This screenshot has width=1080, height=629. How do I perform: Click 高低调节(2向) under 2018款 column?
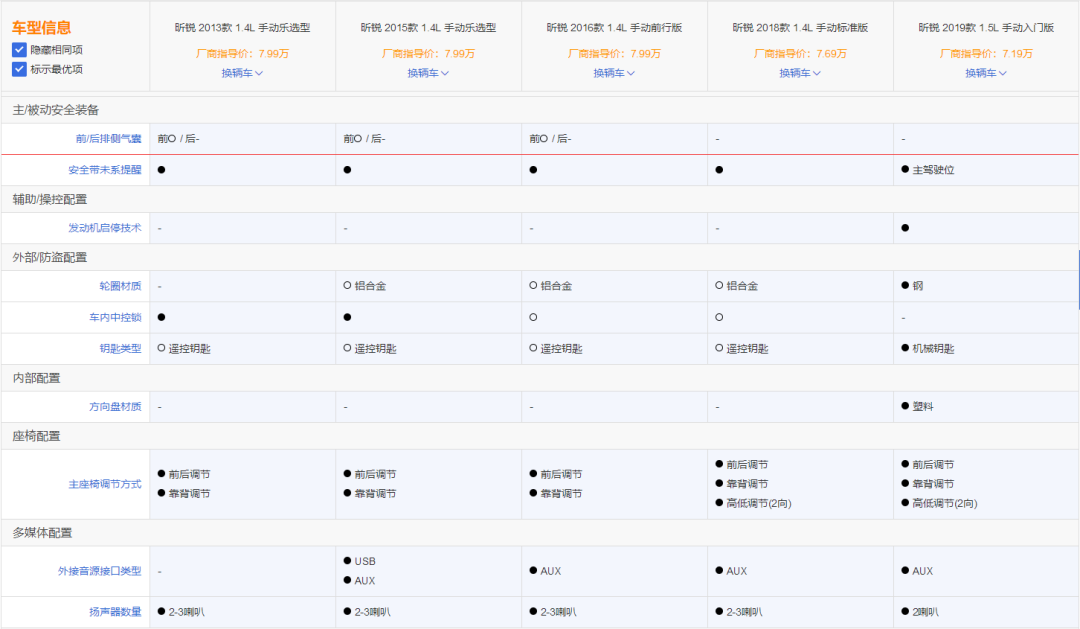(x=758, y=504)
